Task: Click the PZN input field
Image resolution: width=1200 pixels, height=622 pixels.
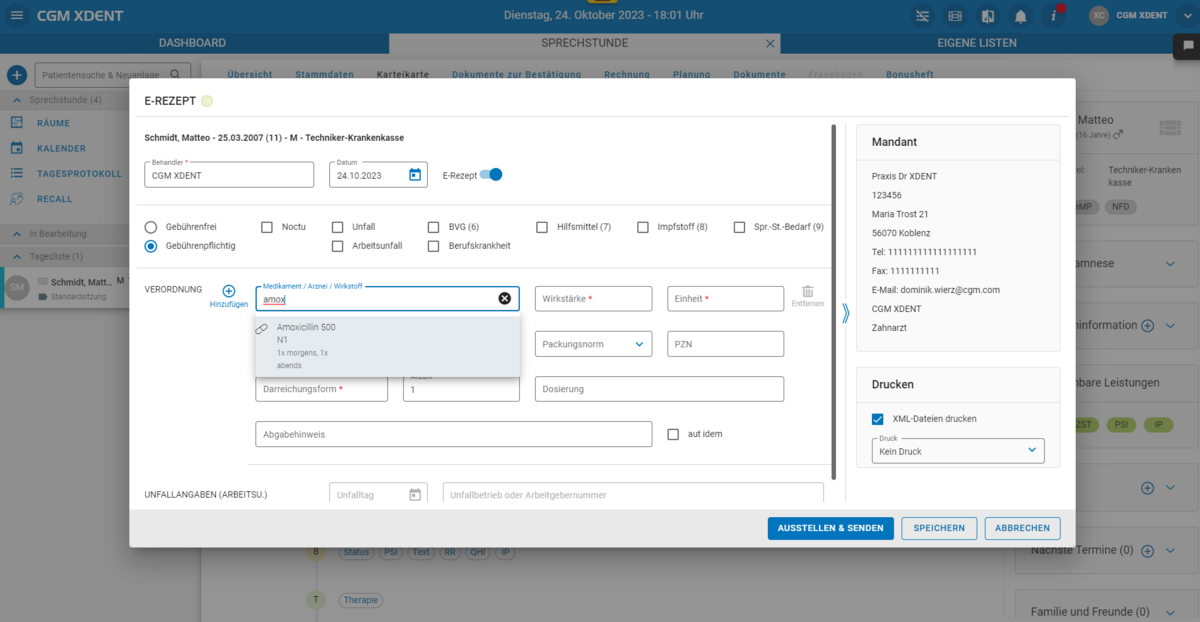Action: pos(726,344)
